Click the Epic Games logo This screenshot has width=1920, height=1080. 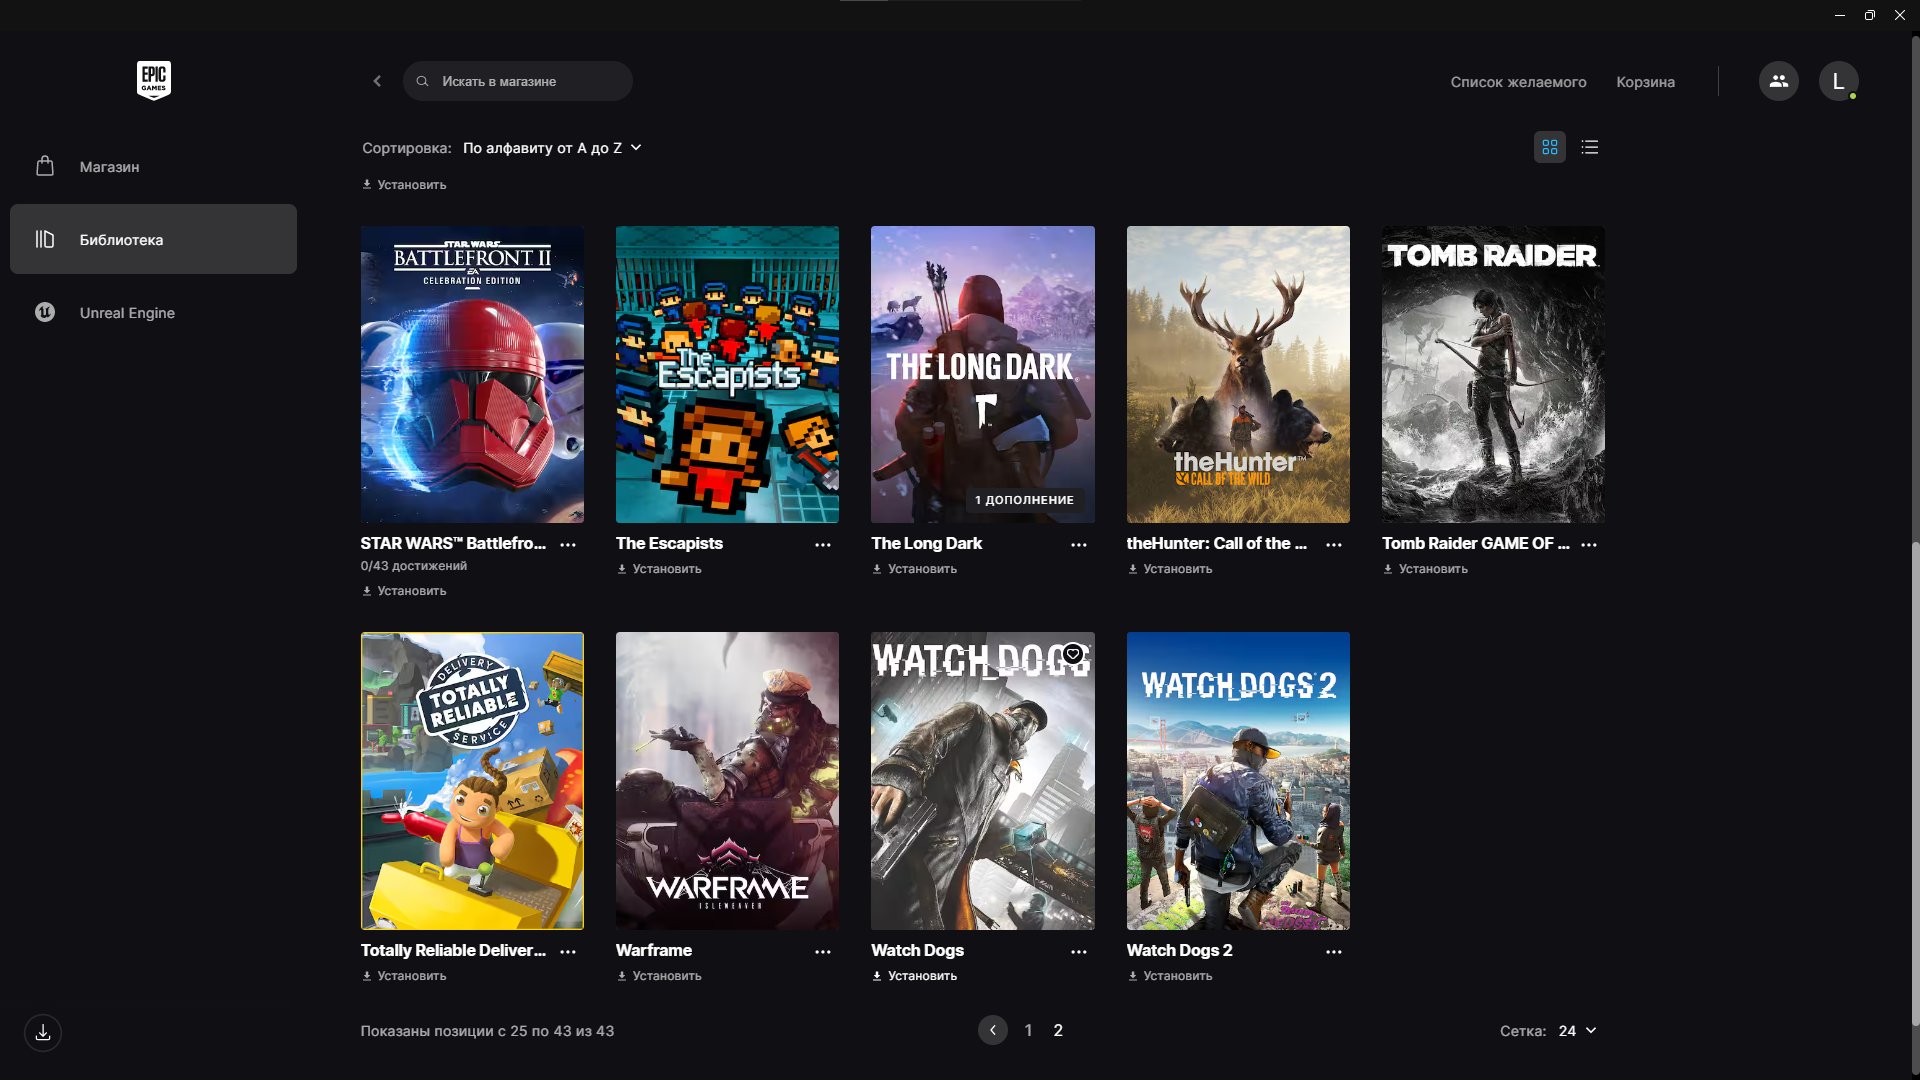point(153,80)
